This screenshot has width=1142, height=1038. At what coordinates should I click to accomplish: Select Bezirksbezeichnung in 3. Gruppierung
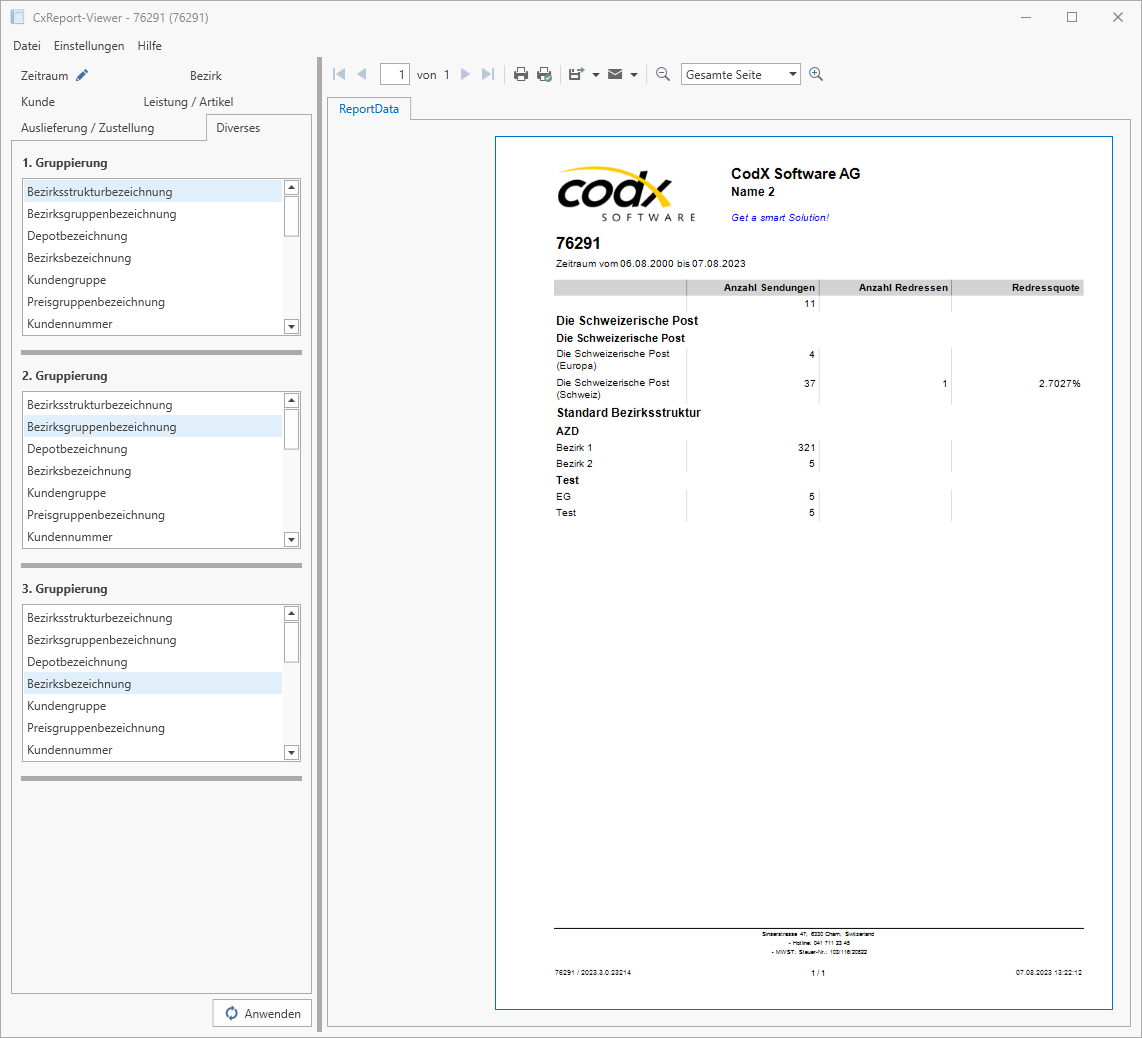point(153,683)
